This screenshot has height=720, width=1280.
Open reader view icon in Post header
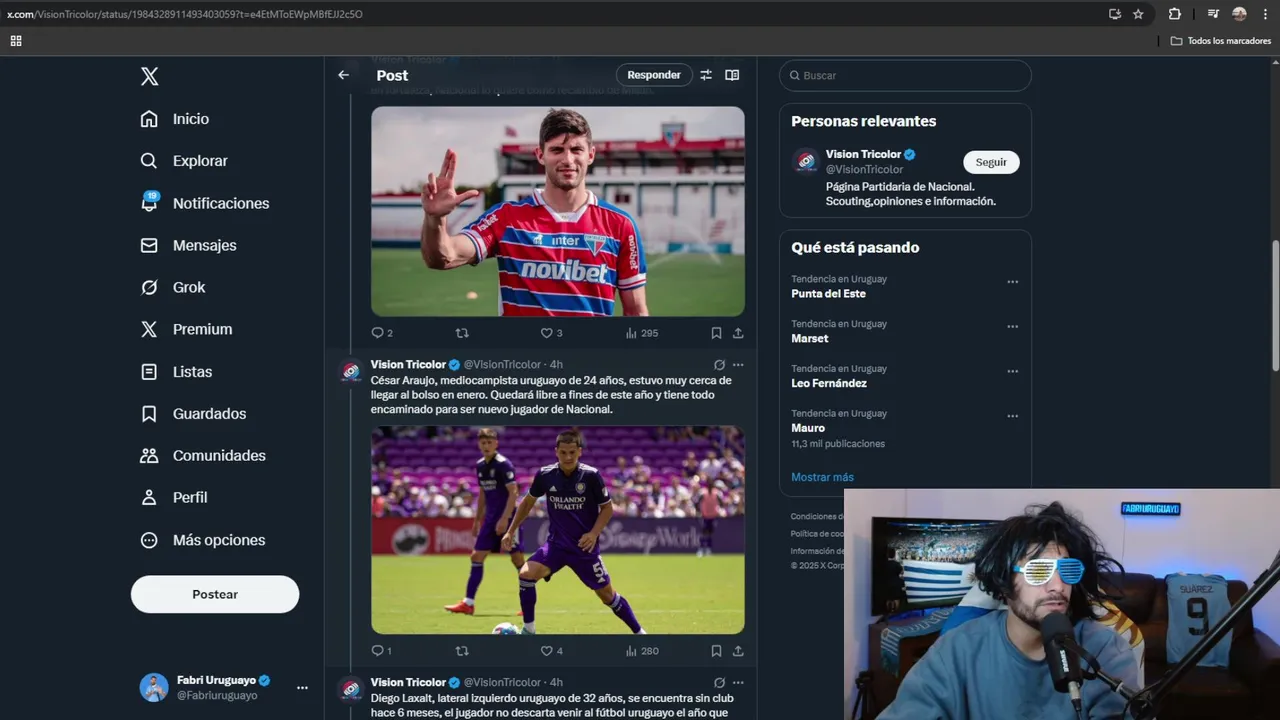pos(732,75)
